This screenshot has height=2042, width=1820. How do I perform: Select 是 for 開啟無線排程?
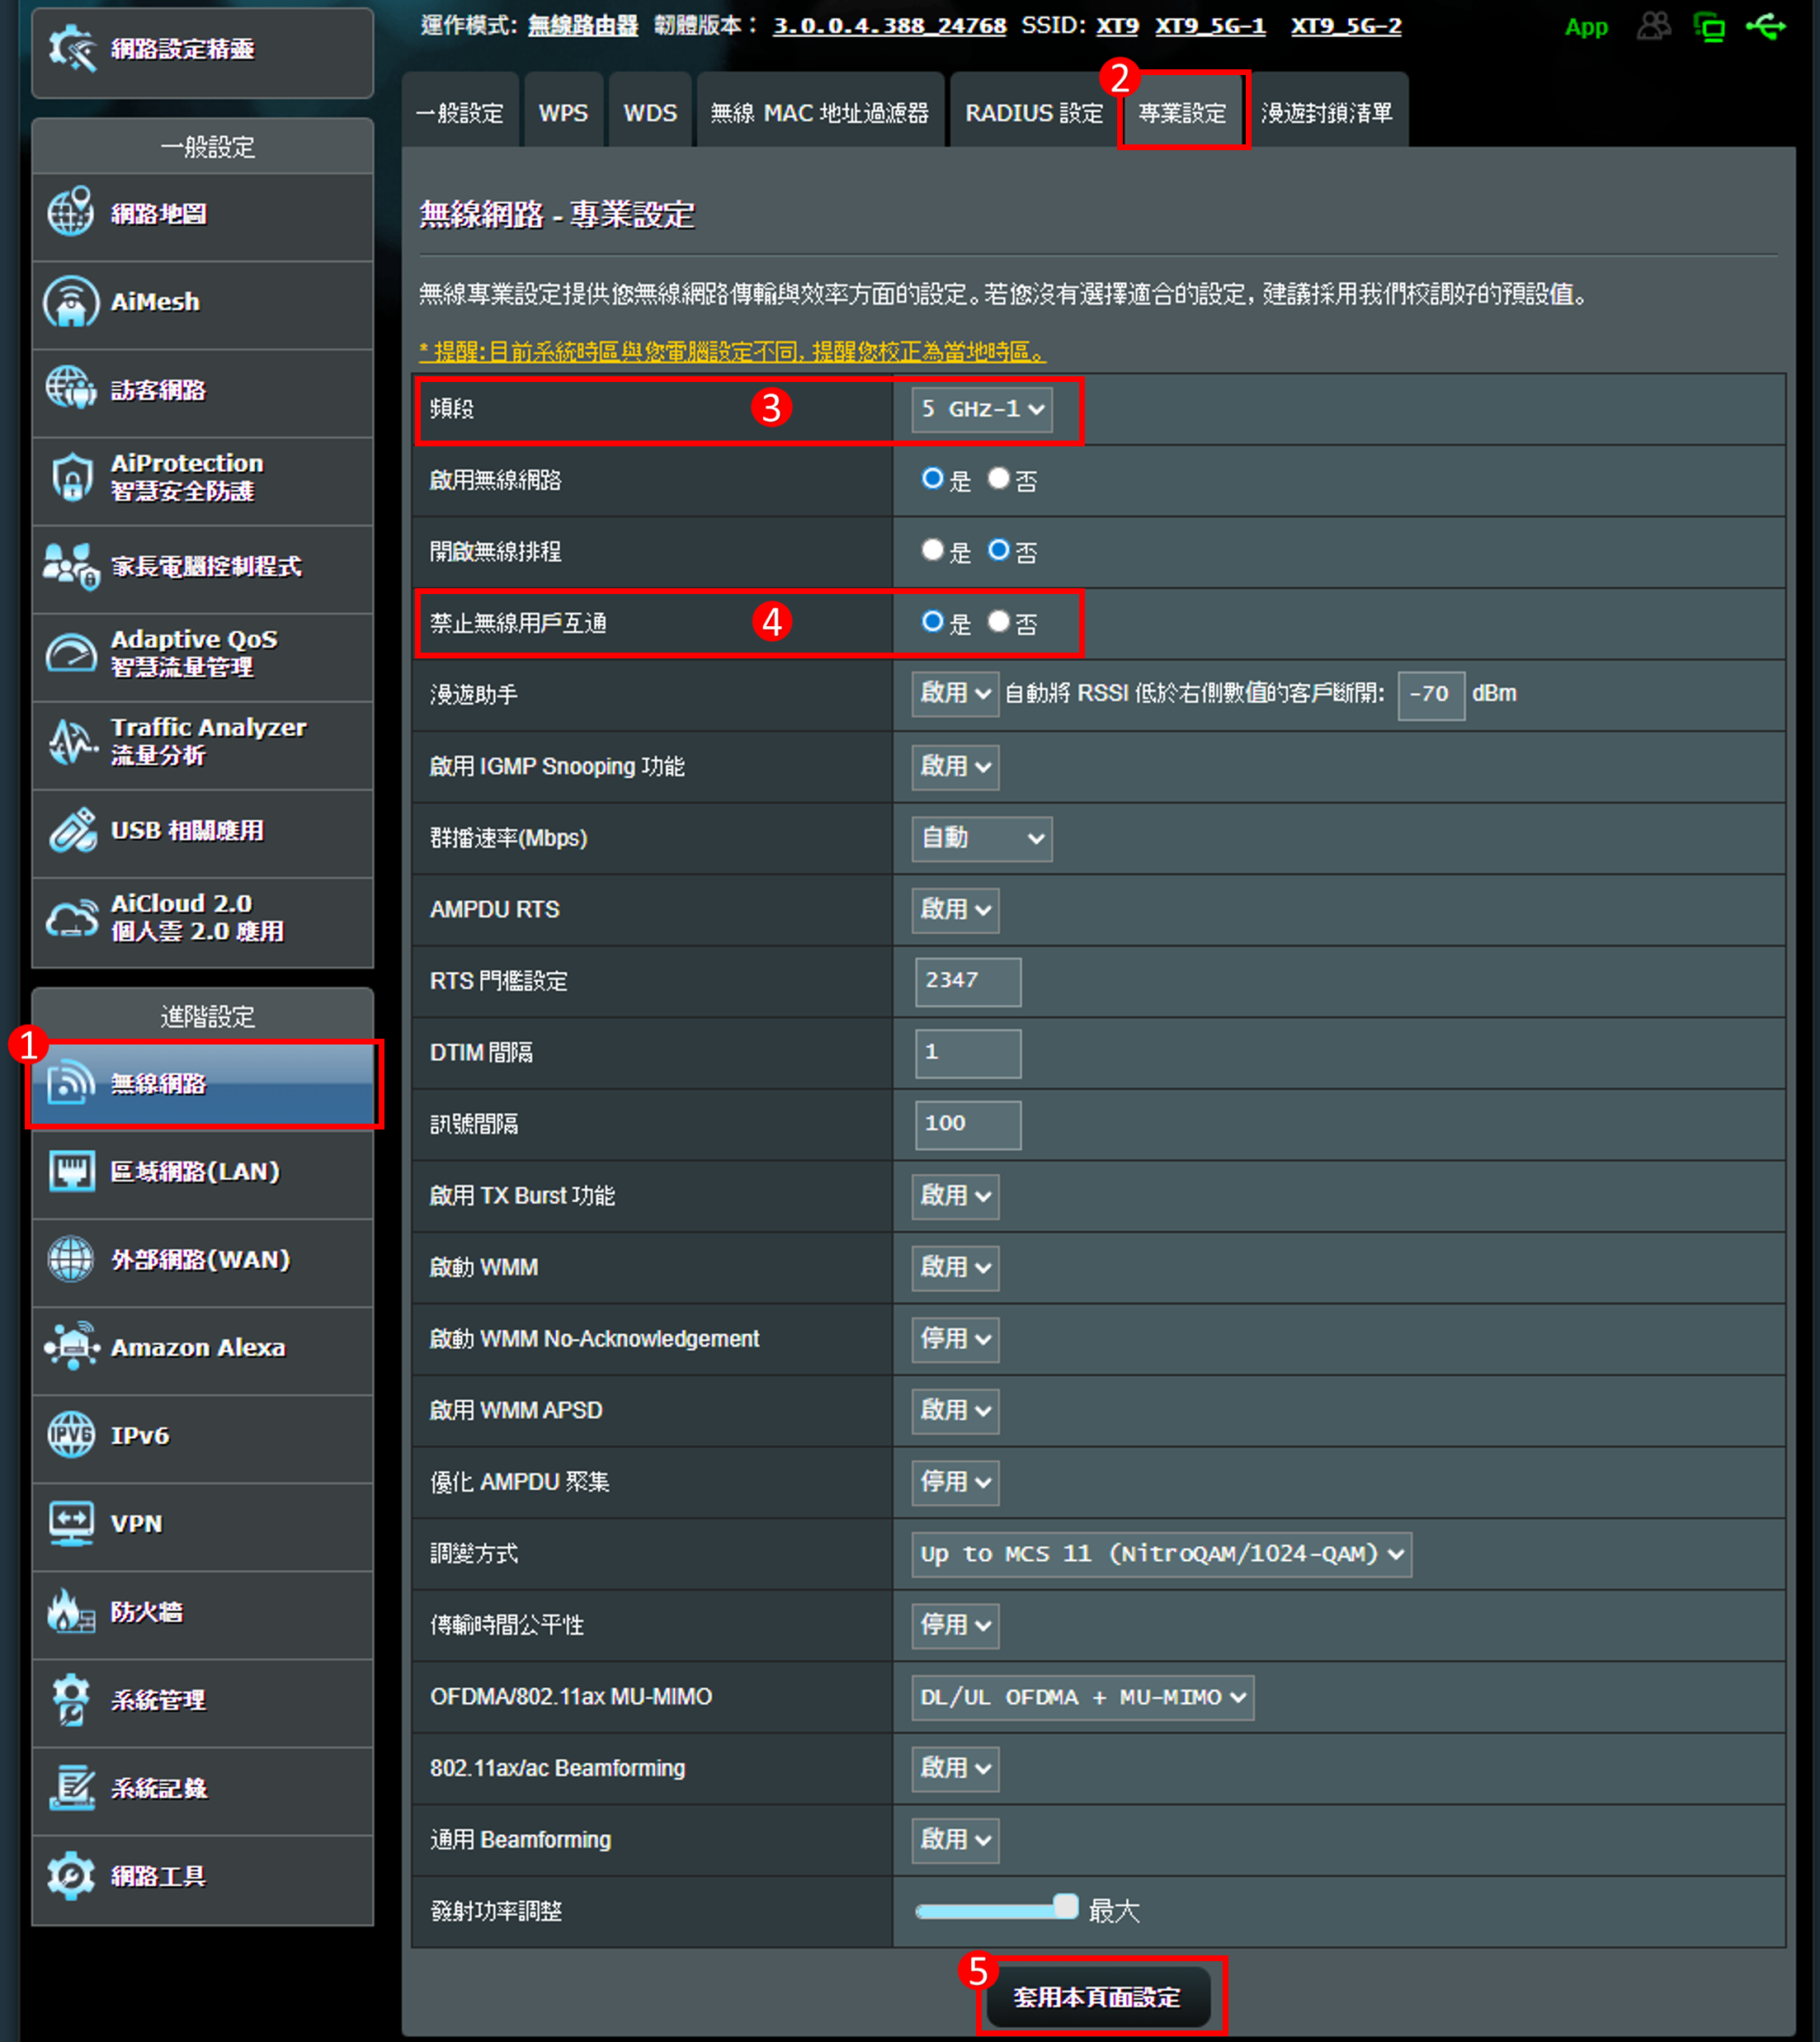(932, 550)
